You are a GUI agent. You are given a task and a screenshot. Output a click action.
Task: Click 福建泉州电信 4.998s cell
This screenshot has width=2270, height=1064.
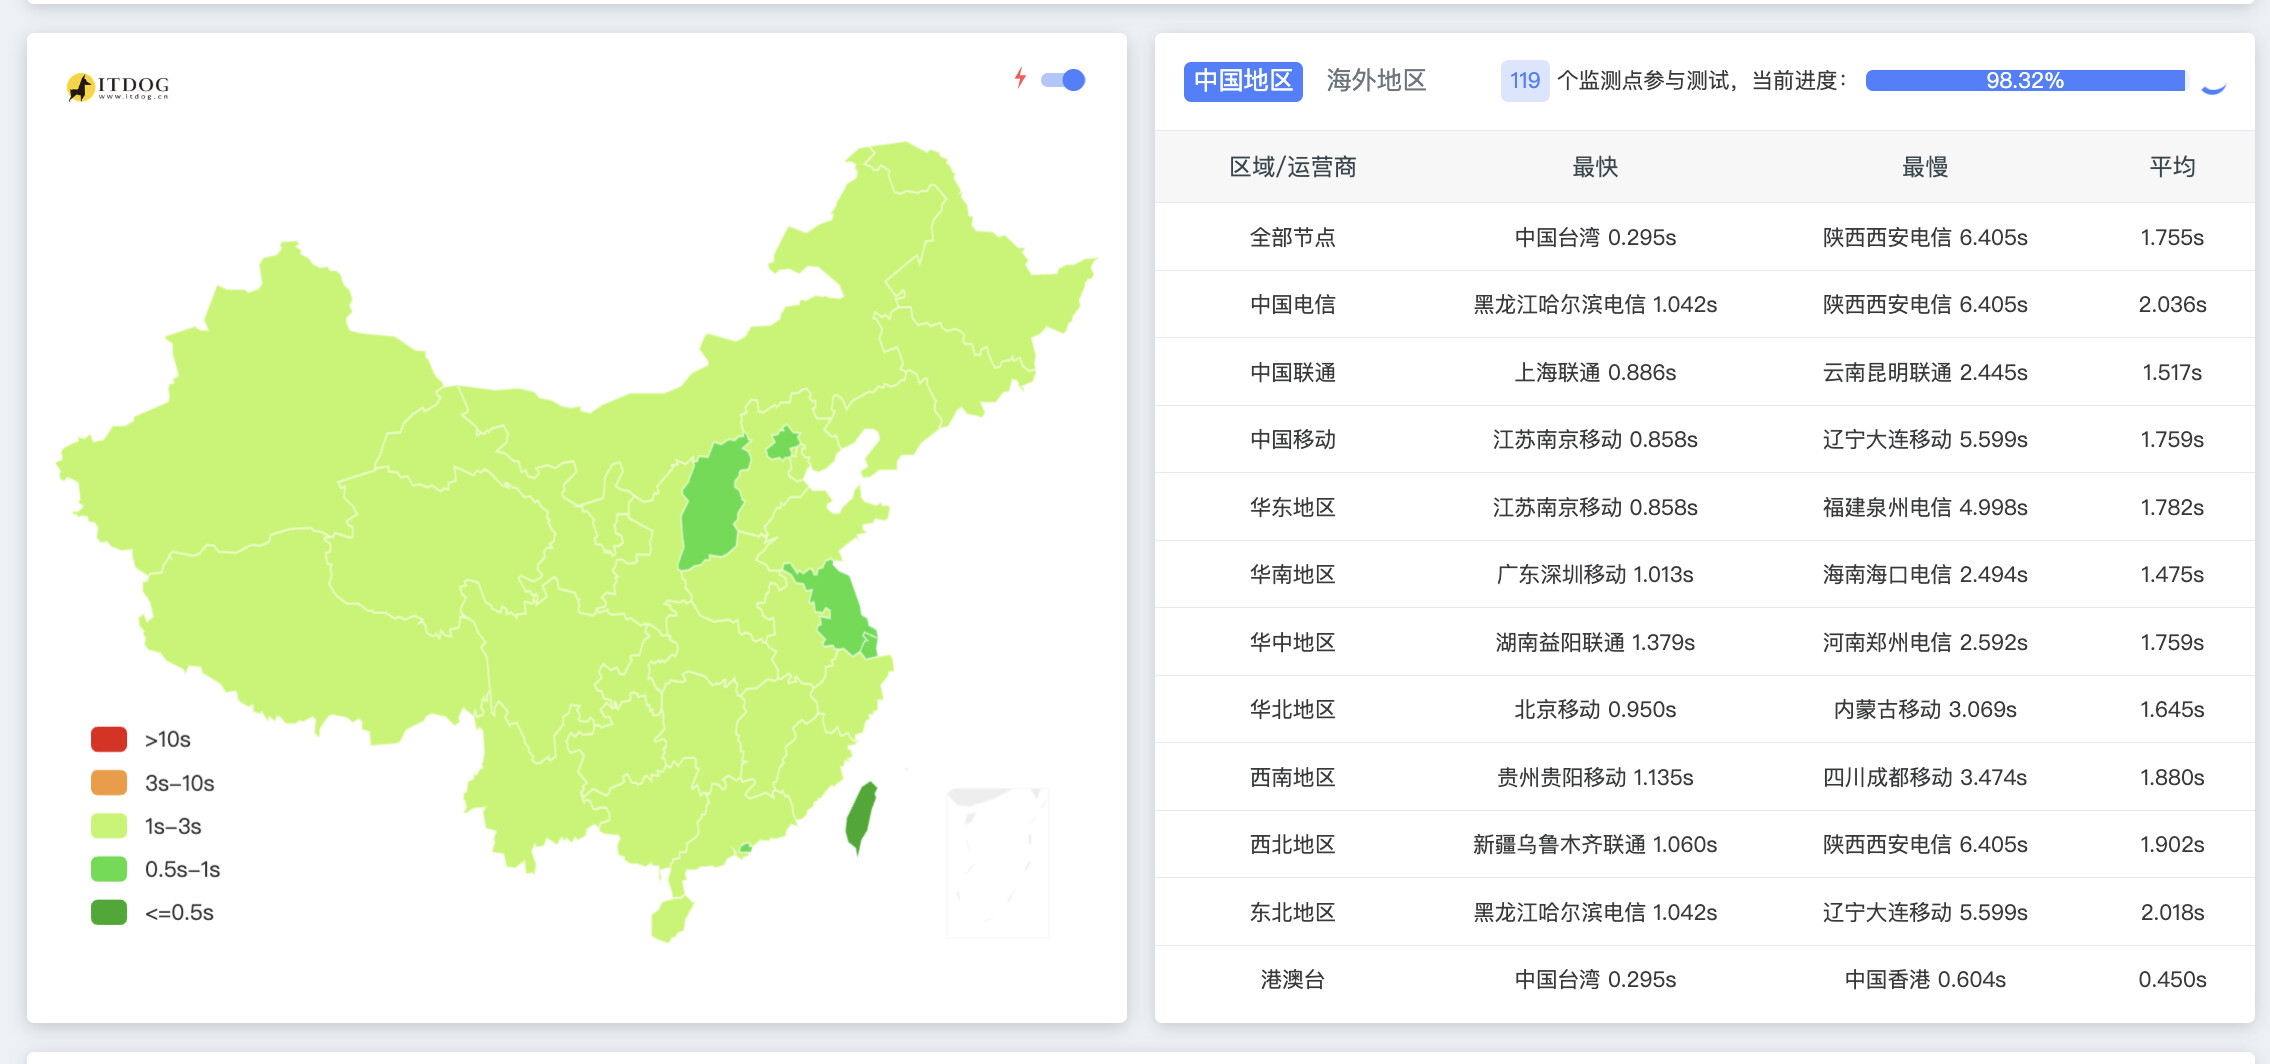click(1925, 507)
